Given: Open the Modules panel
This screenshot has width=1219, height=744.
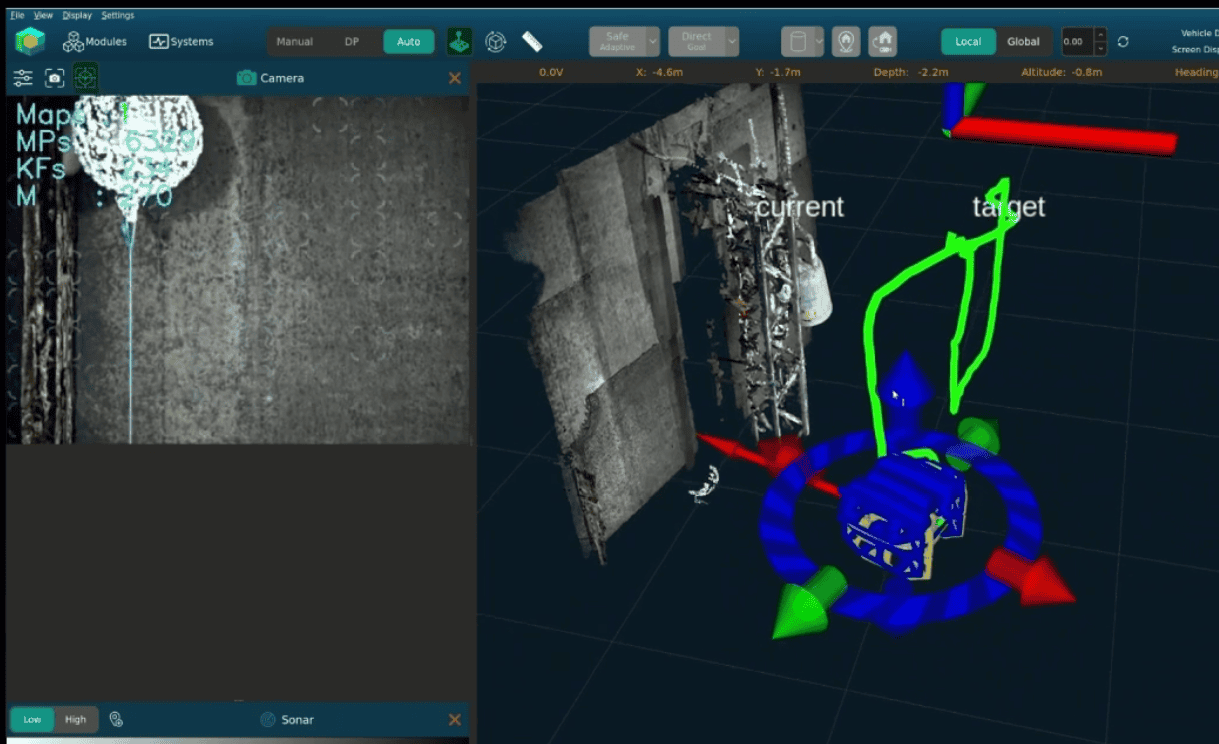Looking at the screenshot, I should click(x=95, y=42).
